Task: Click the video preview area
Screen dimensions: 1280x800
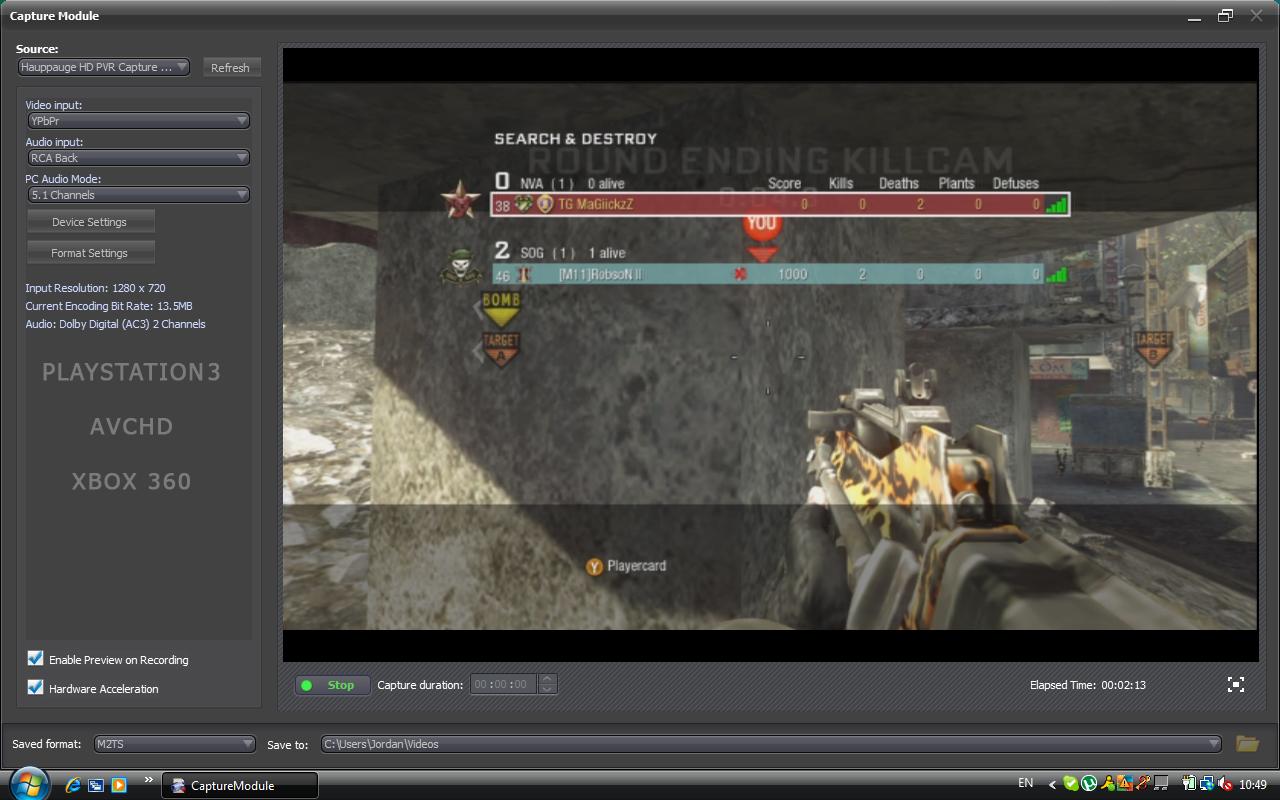Action: (770, 355)
